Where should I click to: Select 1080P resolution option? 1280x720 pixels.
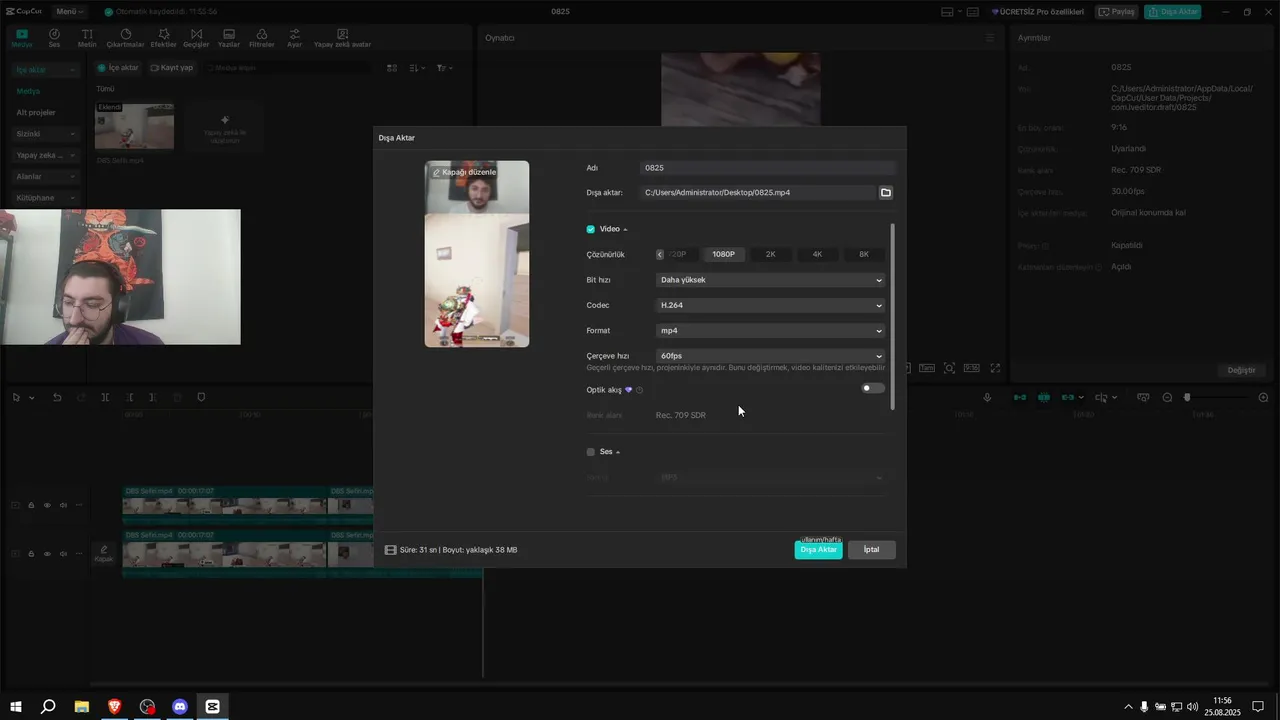click(723, 254)
